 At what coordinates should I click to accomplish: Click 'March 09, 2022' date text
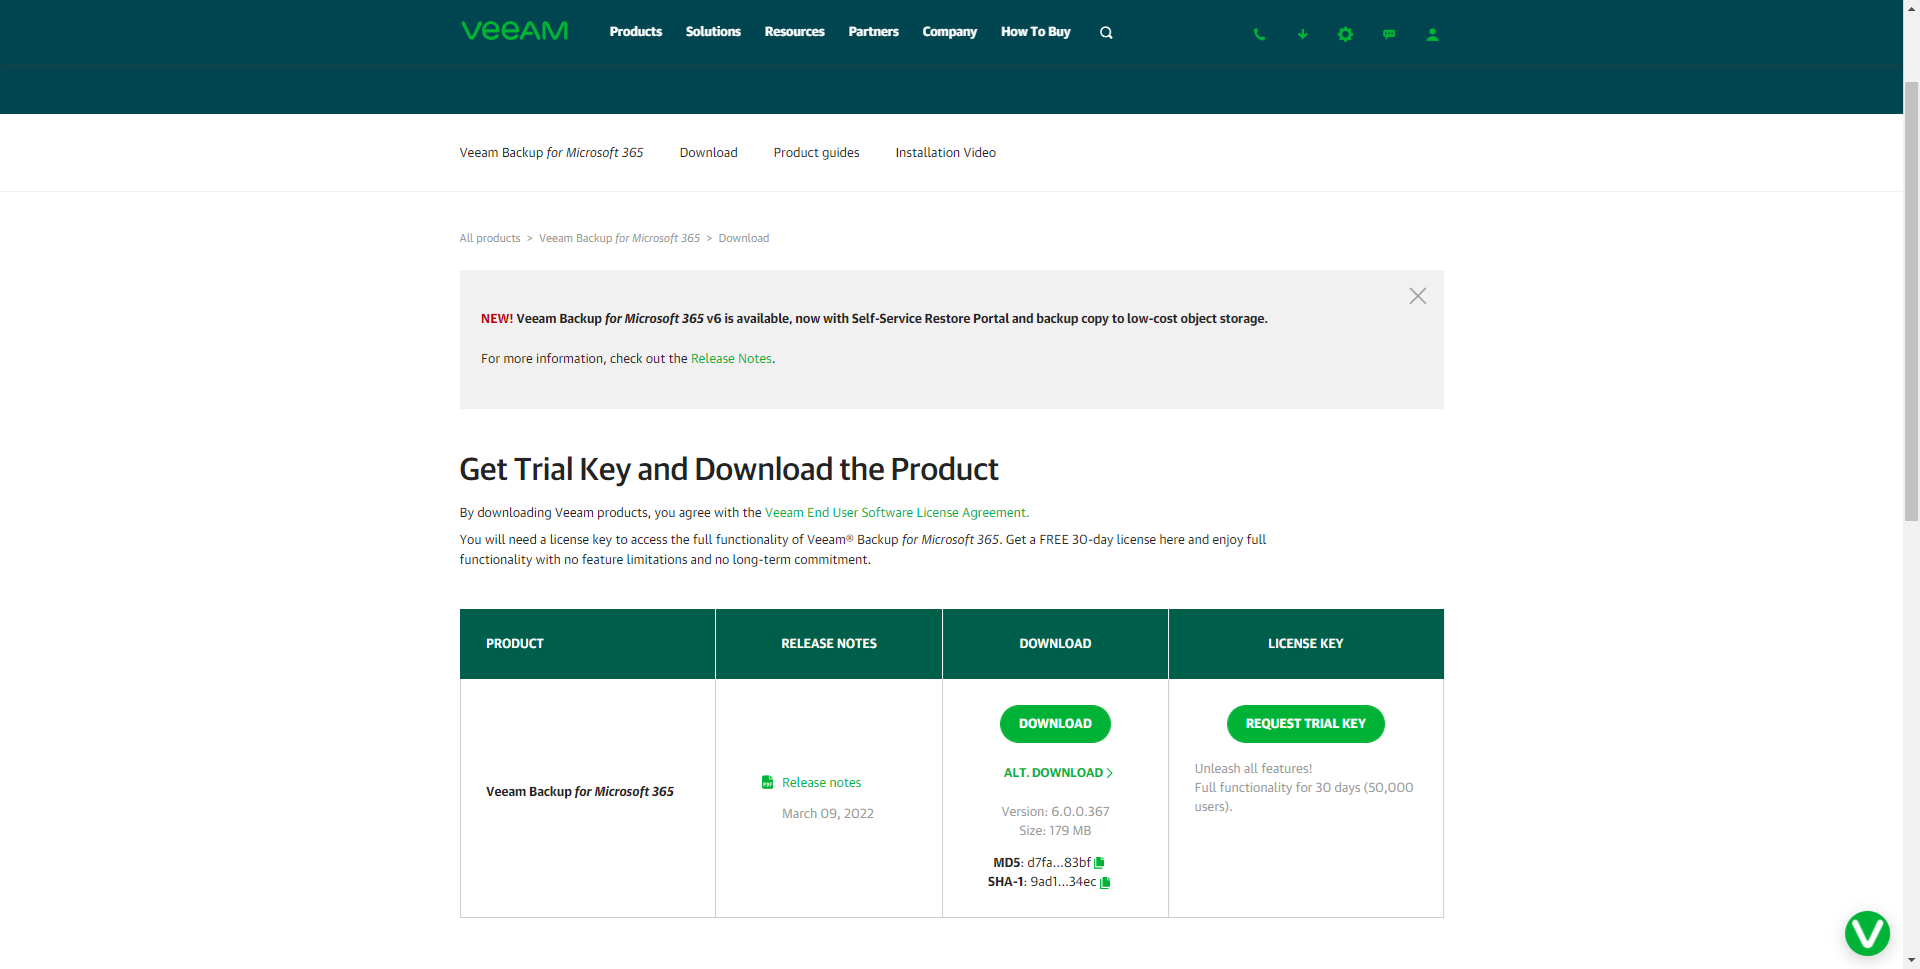[x=828, y=814]
